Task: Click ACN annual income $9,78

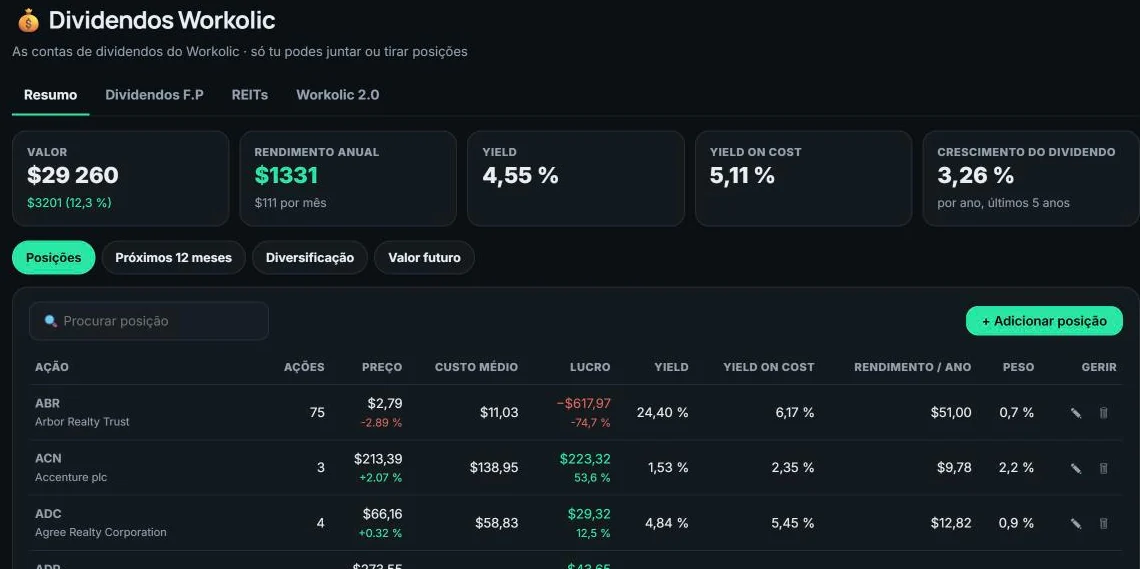Action: 954,468
